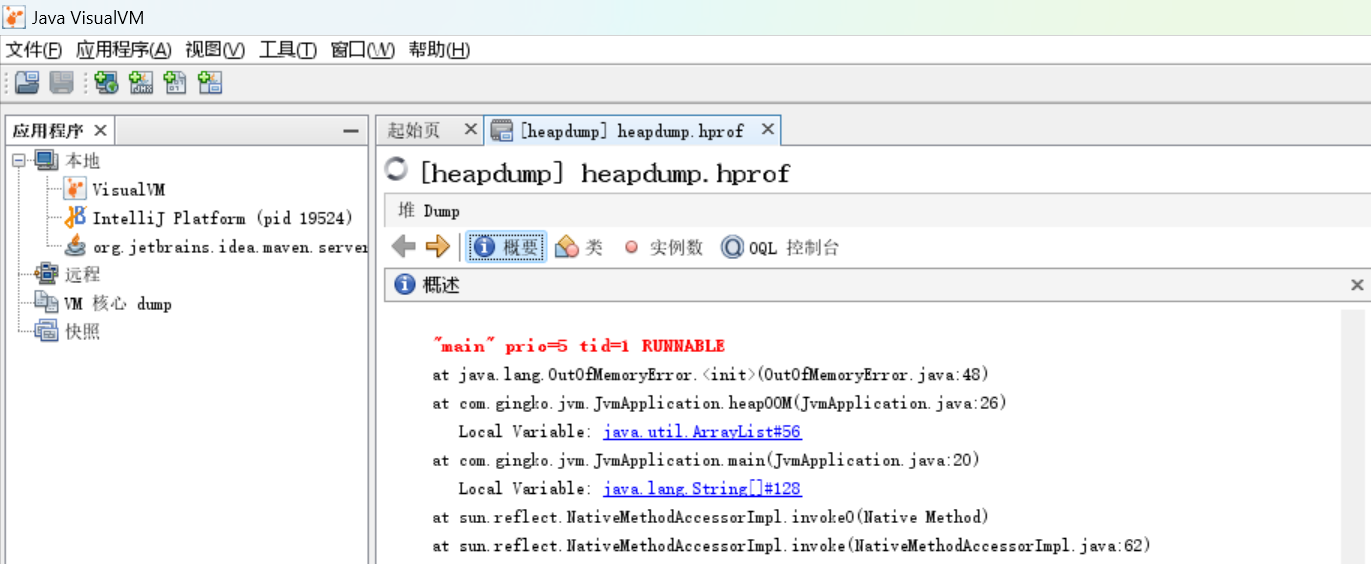
Task: Select the [heapdump] heapdump.hprof tab
Action: pyautogui.click(x=633, y=131)
